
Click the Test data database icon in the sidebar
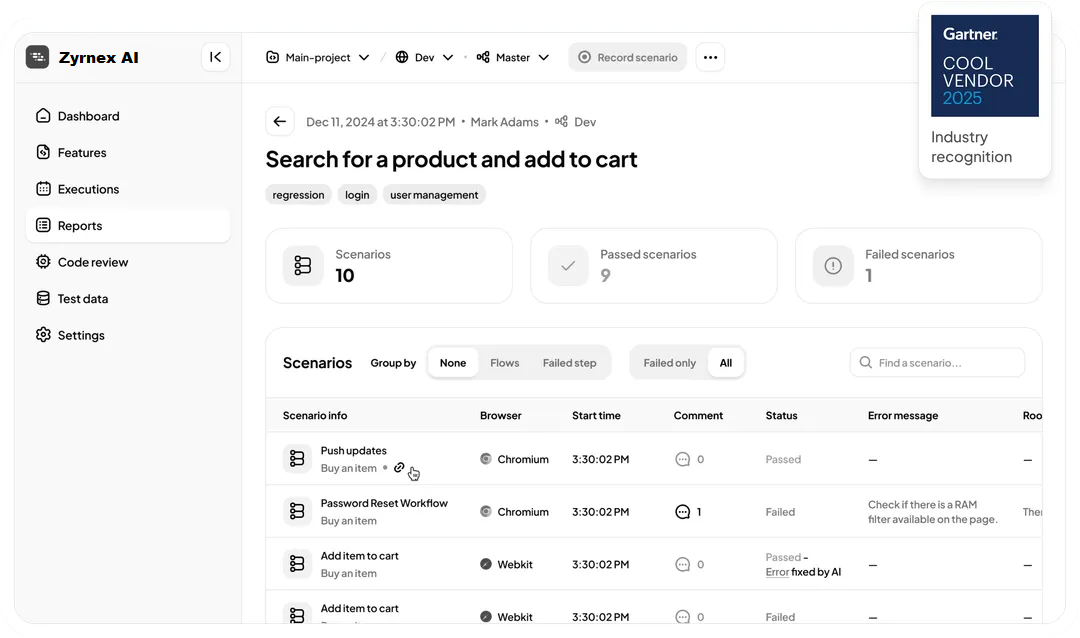point(43,298)
